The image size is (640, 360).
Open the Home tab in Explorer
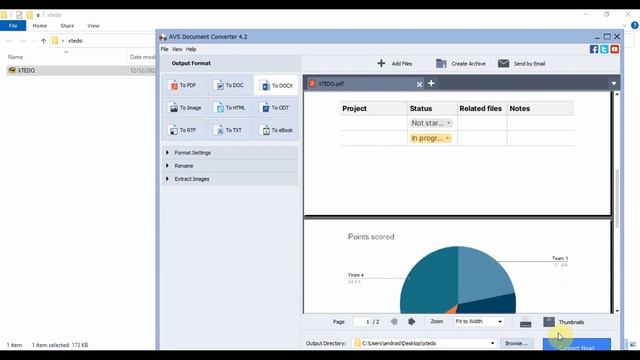point(40,26)
